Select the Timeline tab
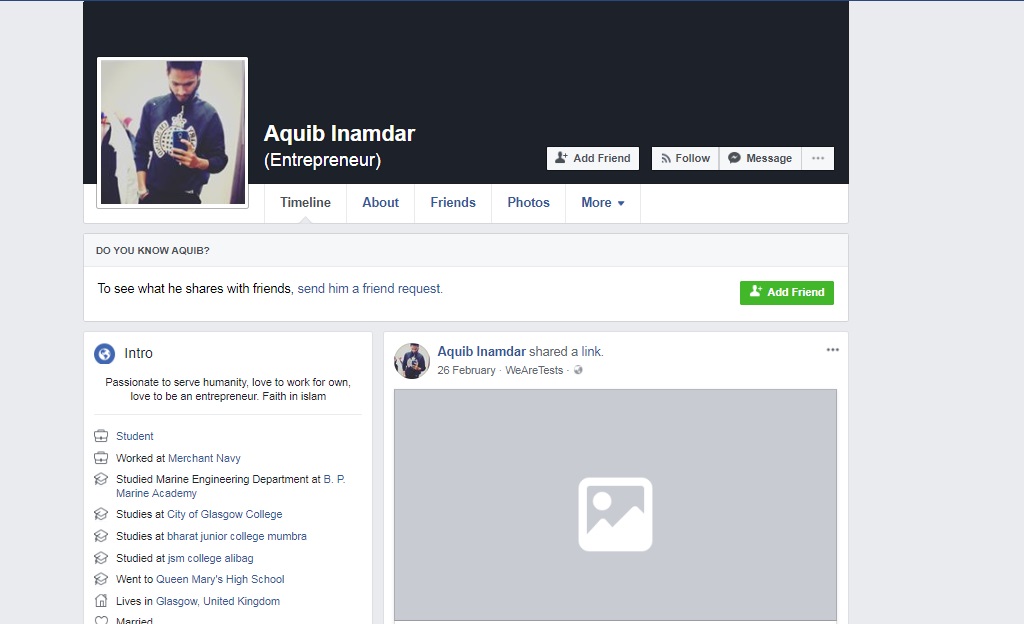 [305, 202]
